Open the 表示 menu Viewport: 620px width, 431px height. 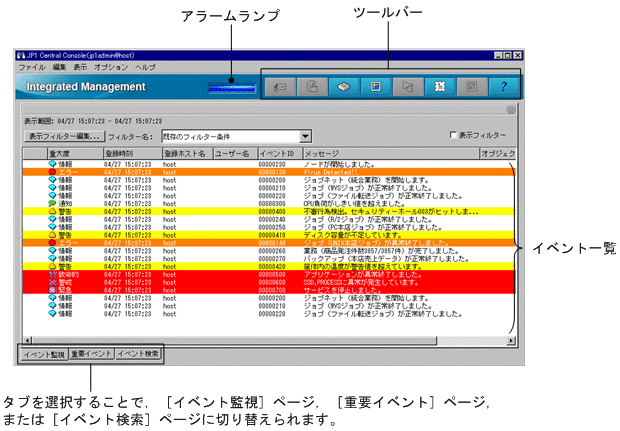(x=80, y=67)
